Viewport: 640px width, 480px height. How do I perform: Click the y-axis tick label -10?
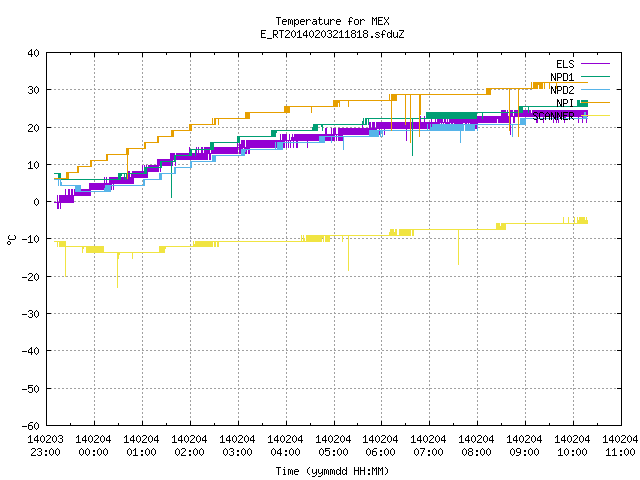(x=31, y=239)
